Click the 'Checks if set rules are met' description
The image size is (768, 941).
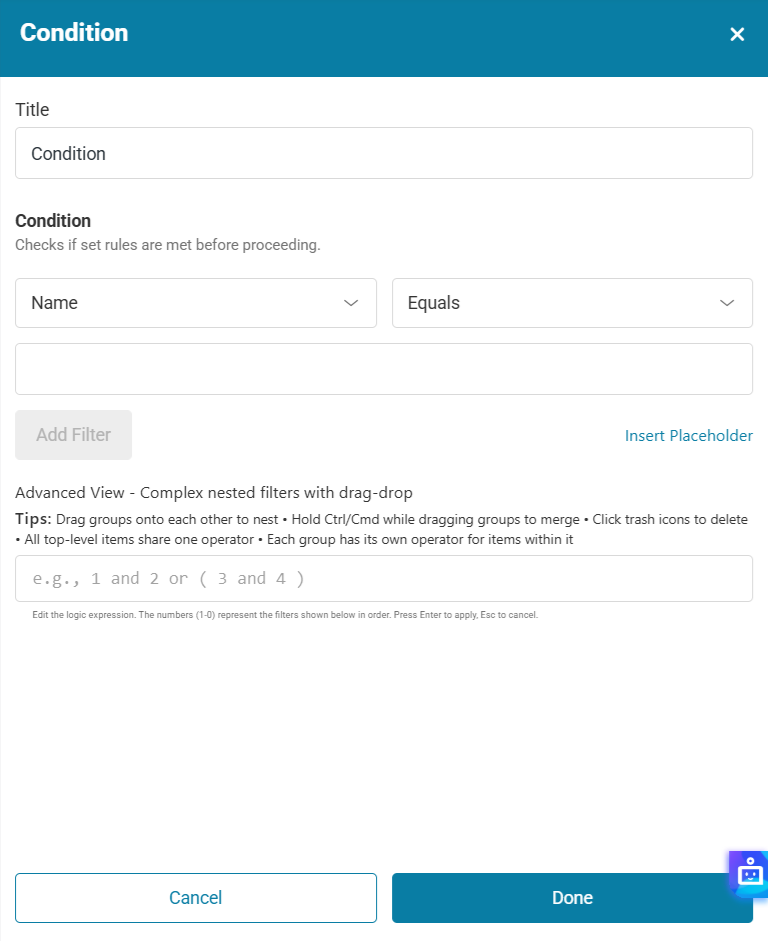(168, 244)
